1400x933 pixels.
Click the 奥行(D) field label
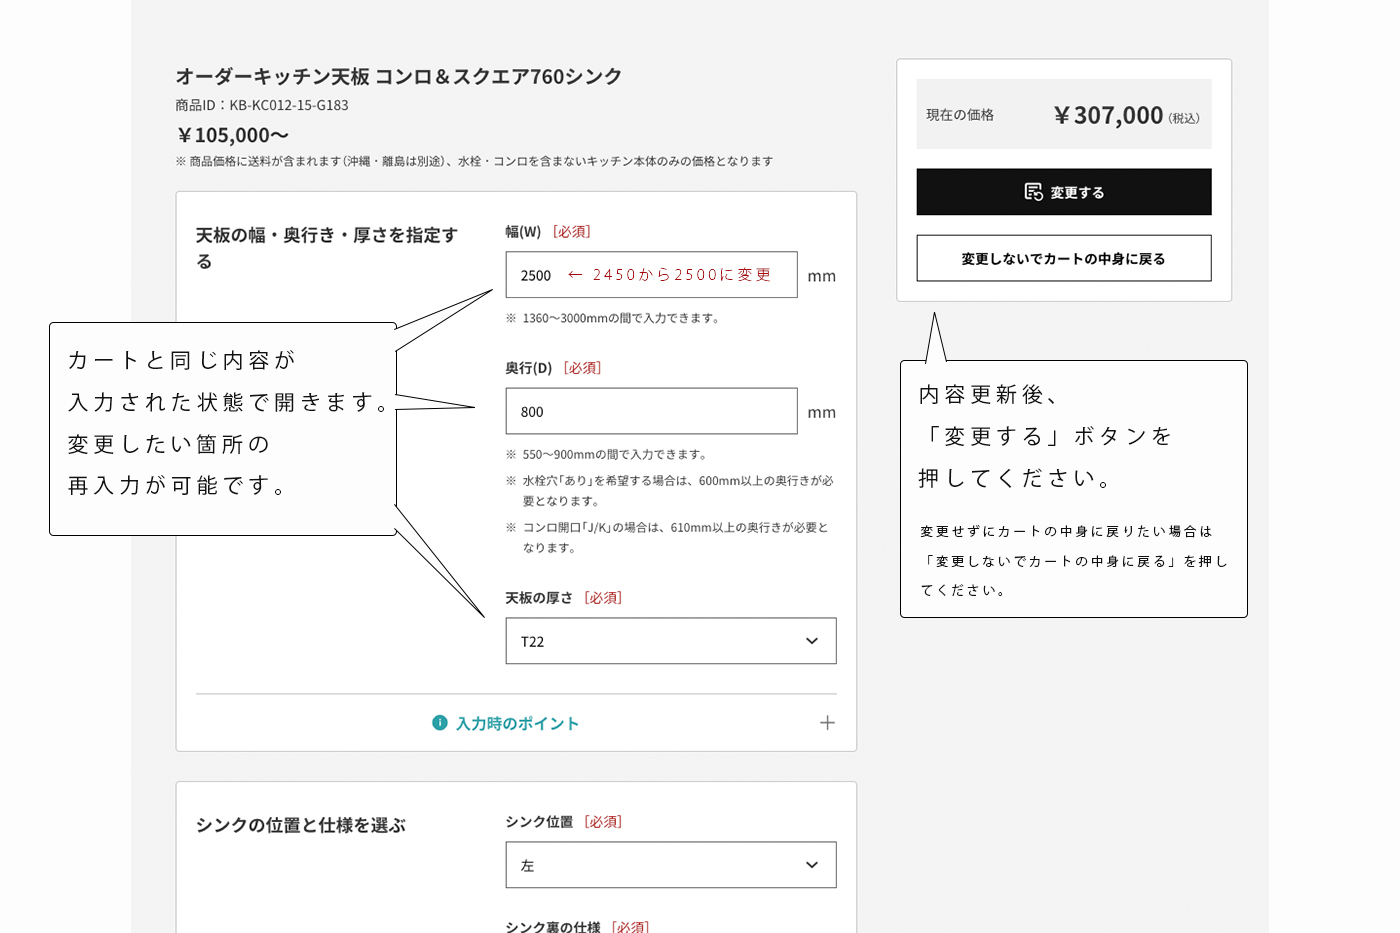click(530, 367)
